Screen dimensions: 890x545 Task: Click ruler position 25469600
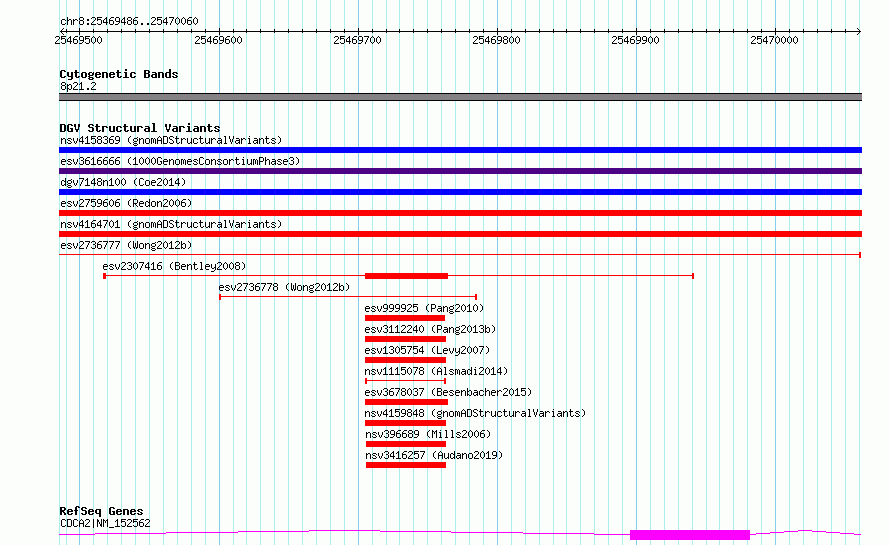[x=219, y=40]
